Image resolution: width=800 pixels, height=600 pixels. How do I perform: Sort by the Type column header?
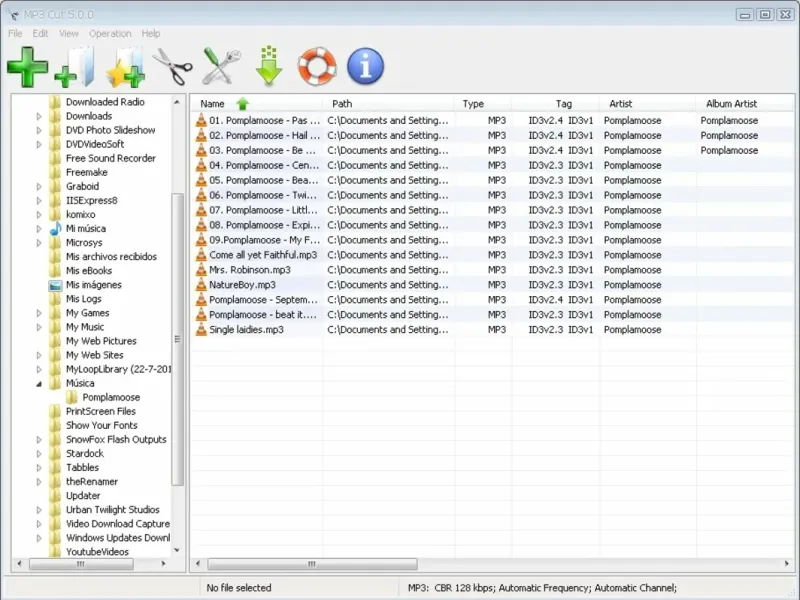coord(483,104)
